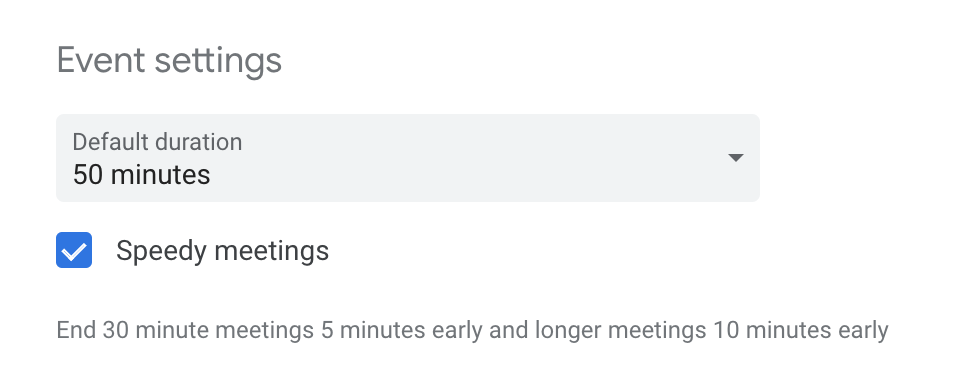Click the speedy meetings description text
The height and width of the screenshot is (370, 954).
pyautogui.click(x=472, y=330)
